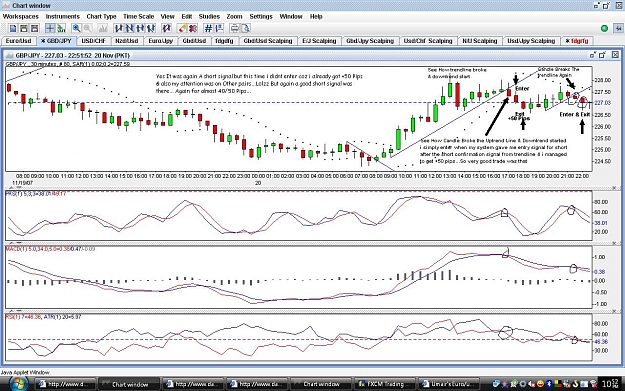Click the green indicator chart icon beside the crosshair
The width and height of the screenshot is (625, 391).
click(61, 28)
